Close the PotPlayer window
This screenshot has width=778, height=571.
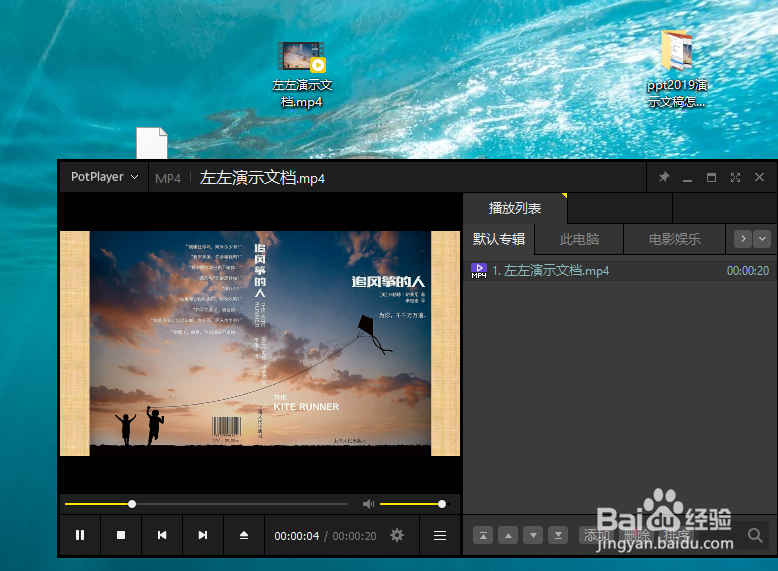click(x=759, y=177)
